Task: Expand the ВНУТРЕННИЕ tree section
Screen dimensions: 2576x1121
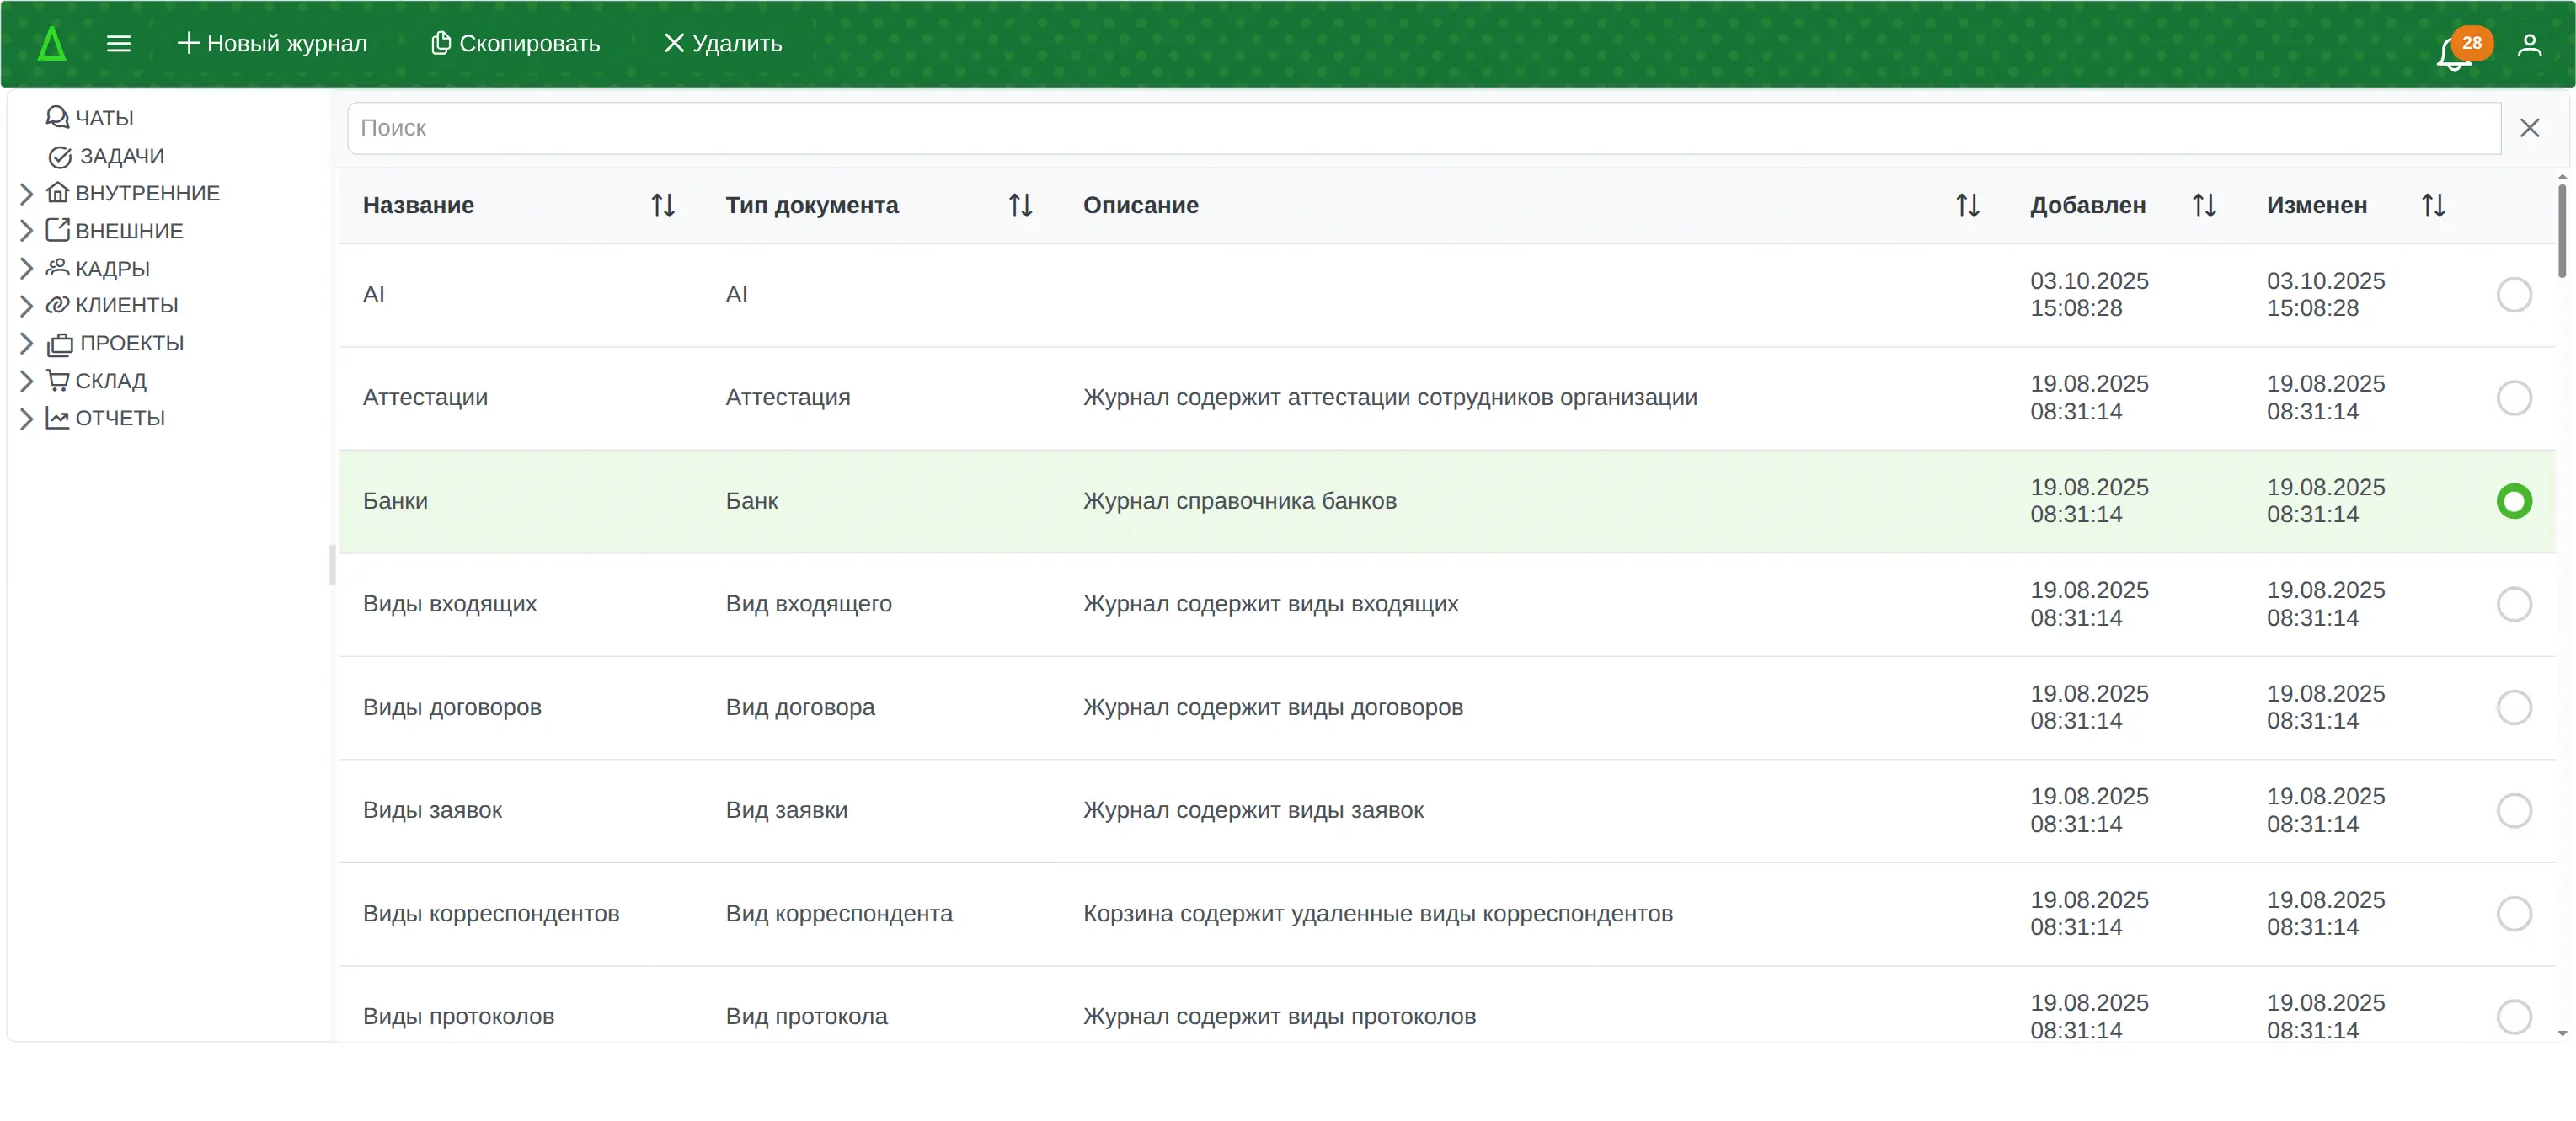Action: 27,193
